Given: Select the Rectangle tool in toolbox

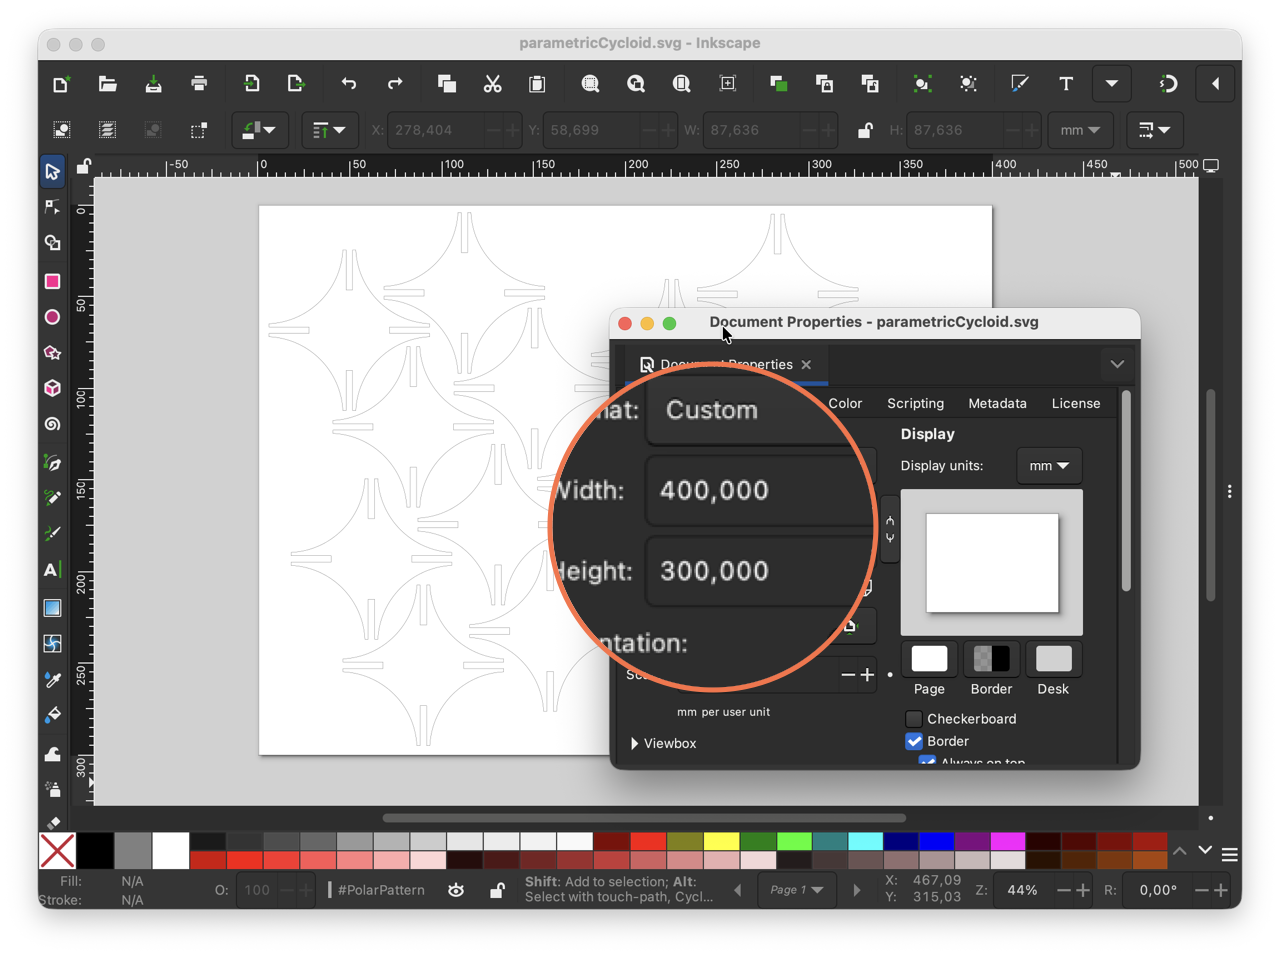Looking at the screenshot, I should point(53,282).
